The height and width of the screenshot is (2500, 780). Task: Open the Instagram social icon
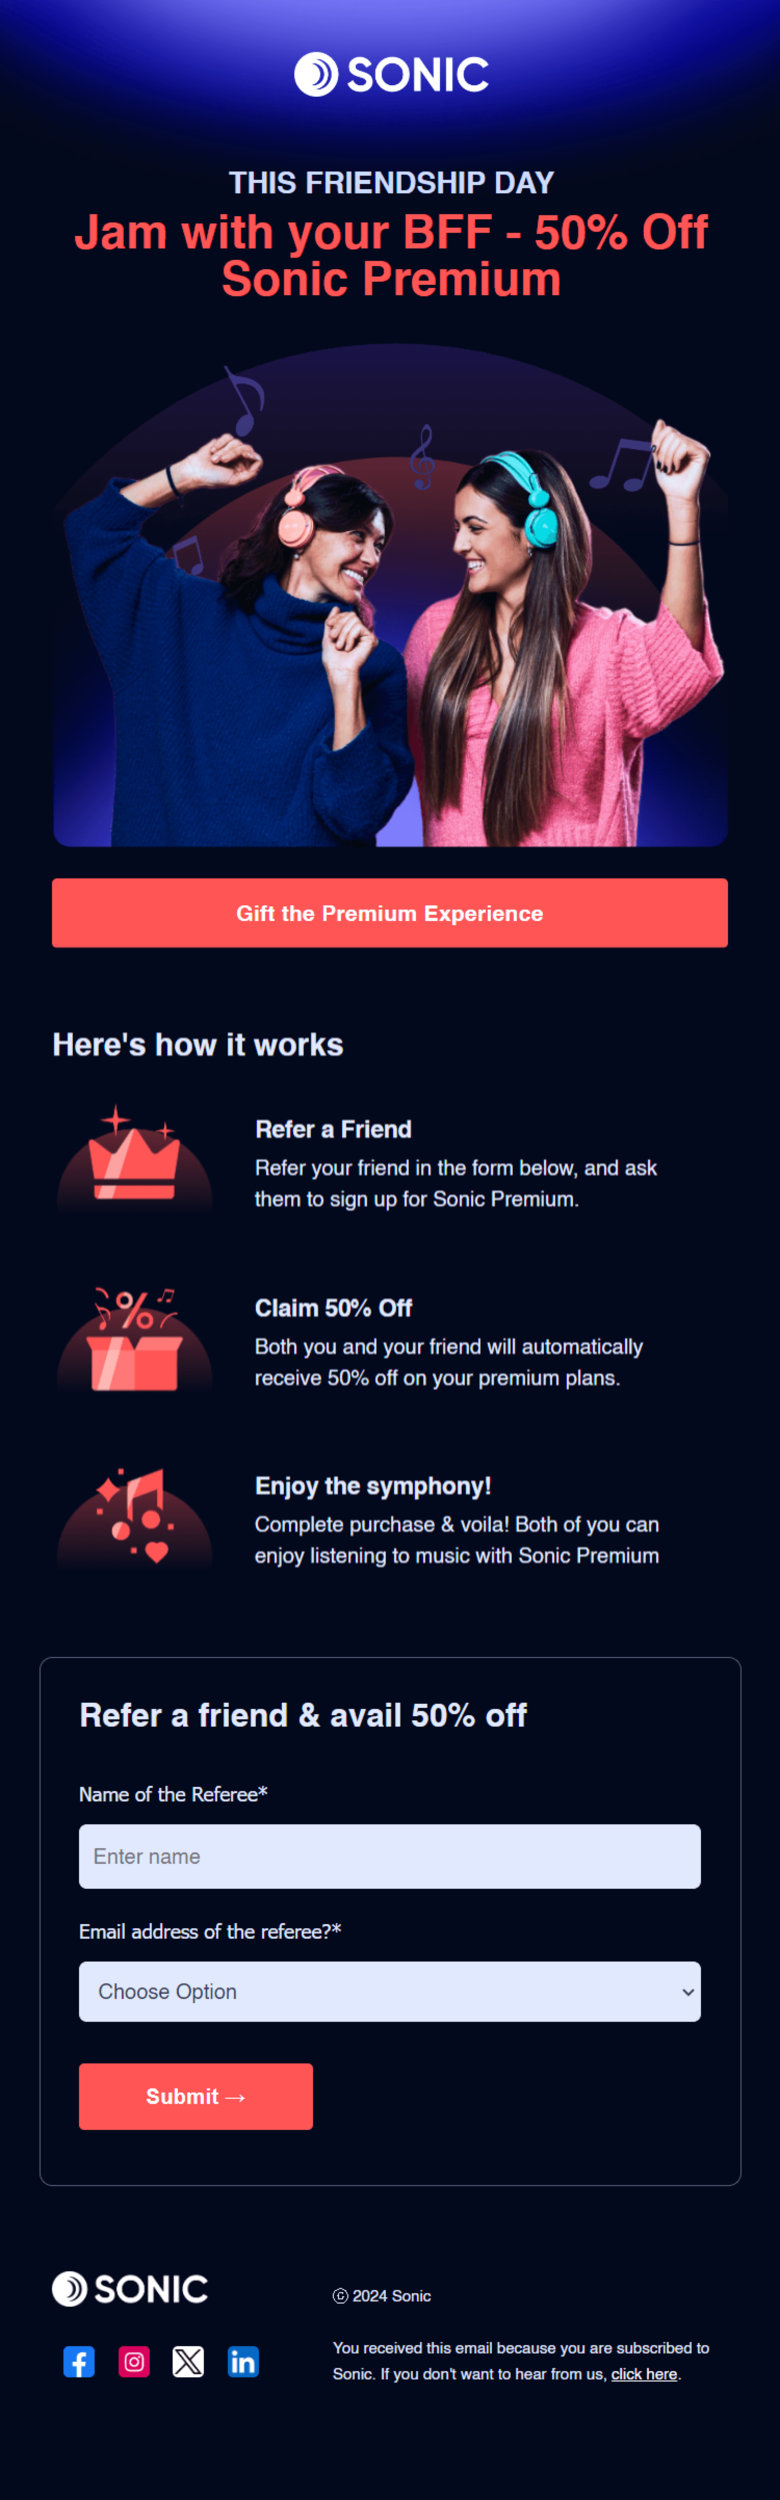tap(134, 2361)
